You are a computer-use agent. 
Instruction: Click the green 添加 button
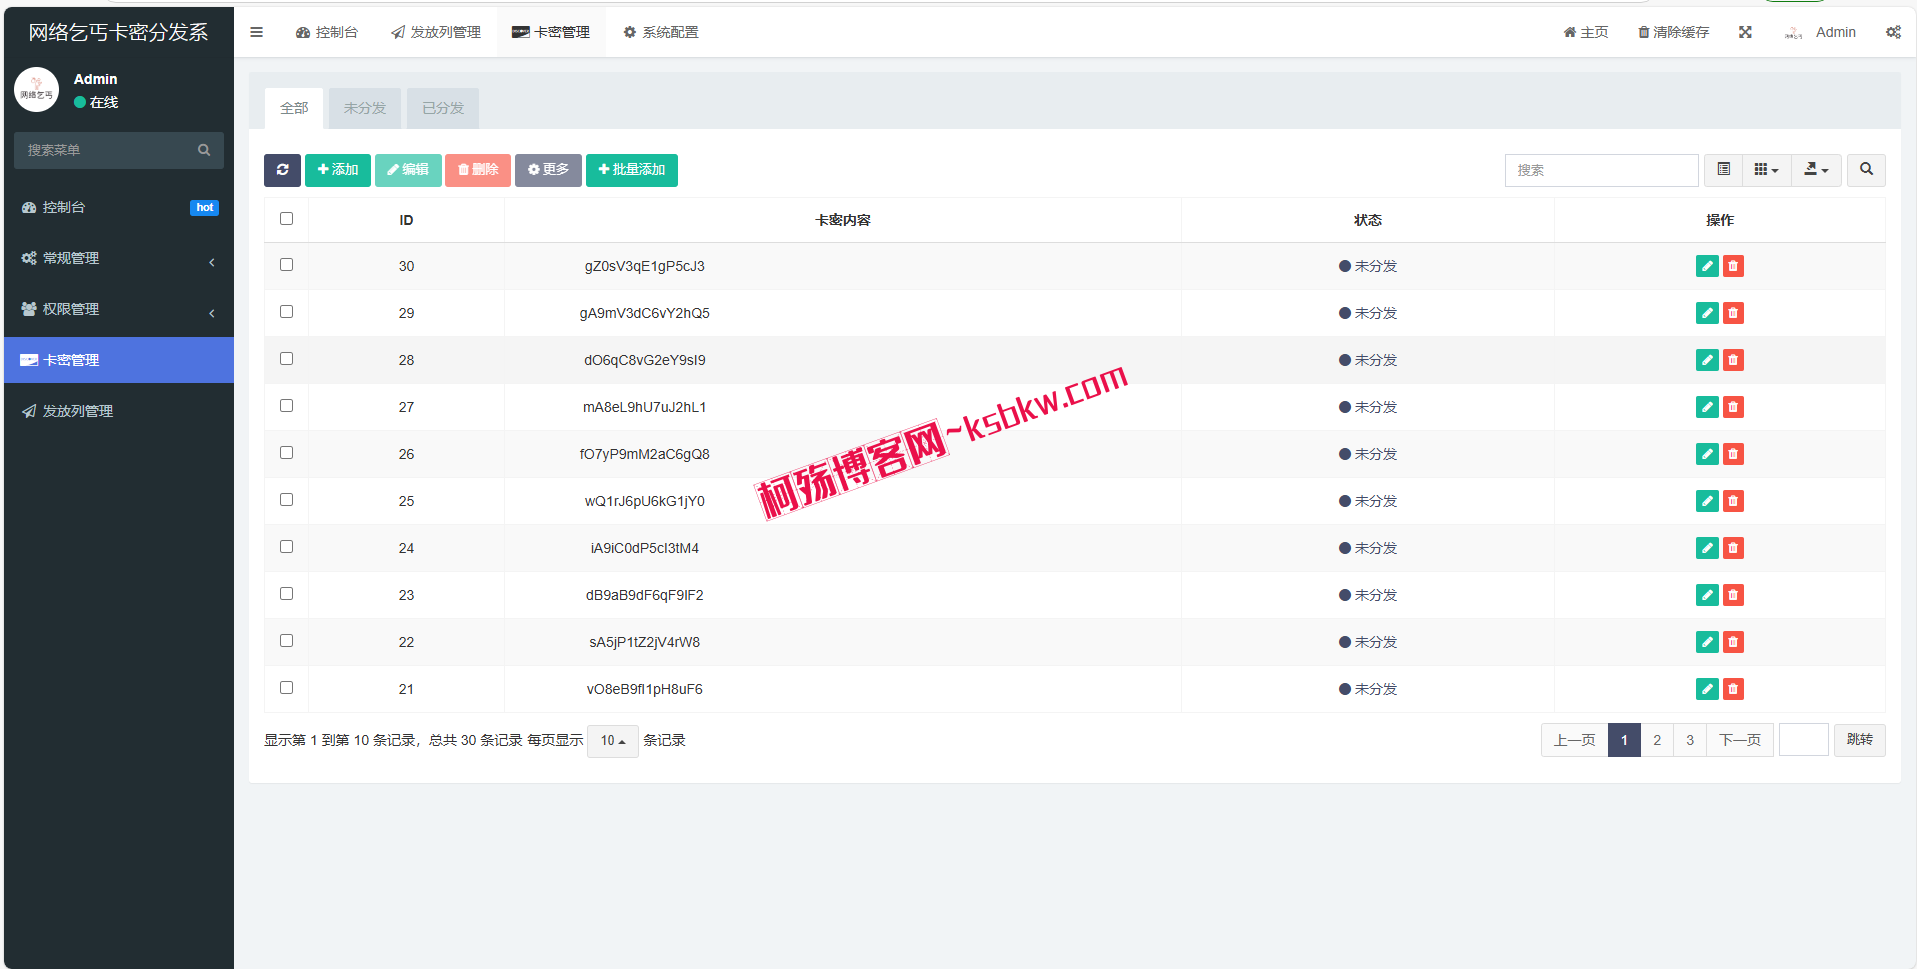tap(338, 170)
